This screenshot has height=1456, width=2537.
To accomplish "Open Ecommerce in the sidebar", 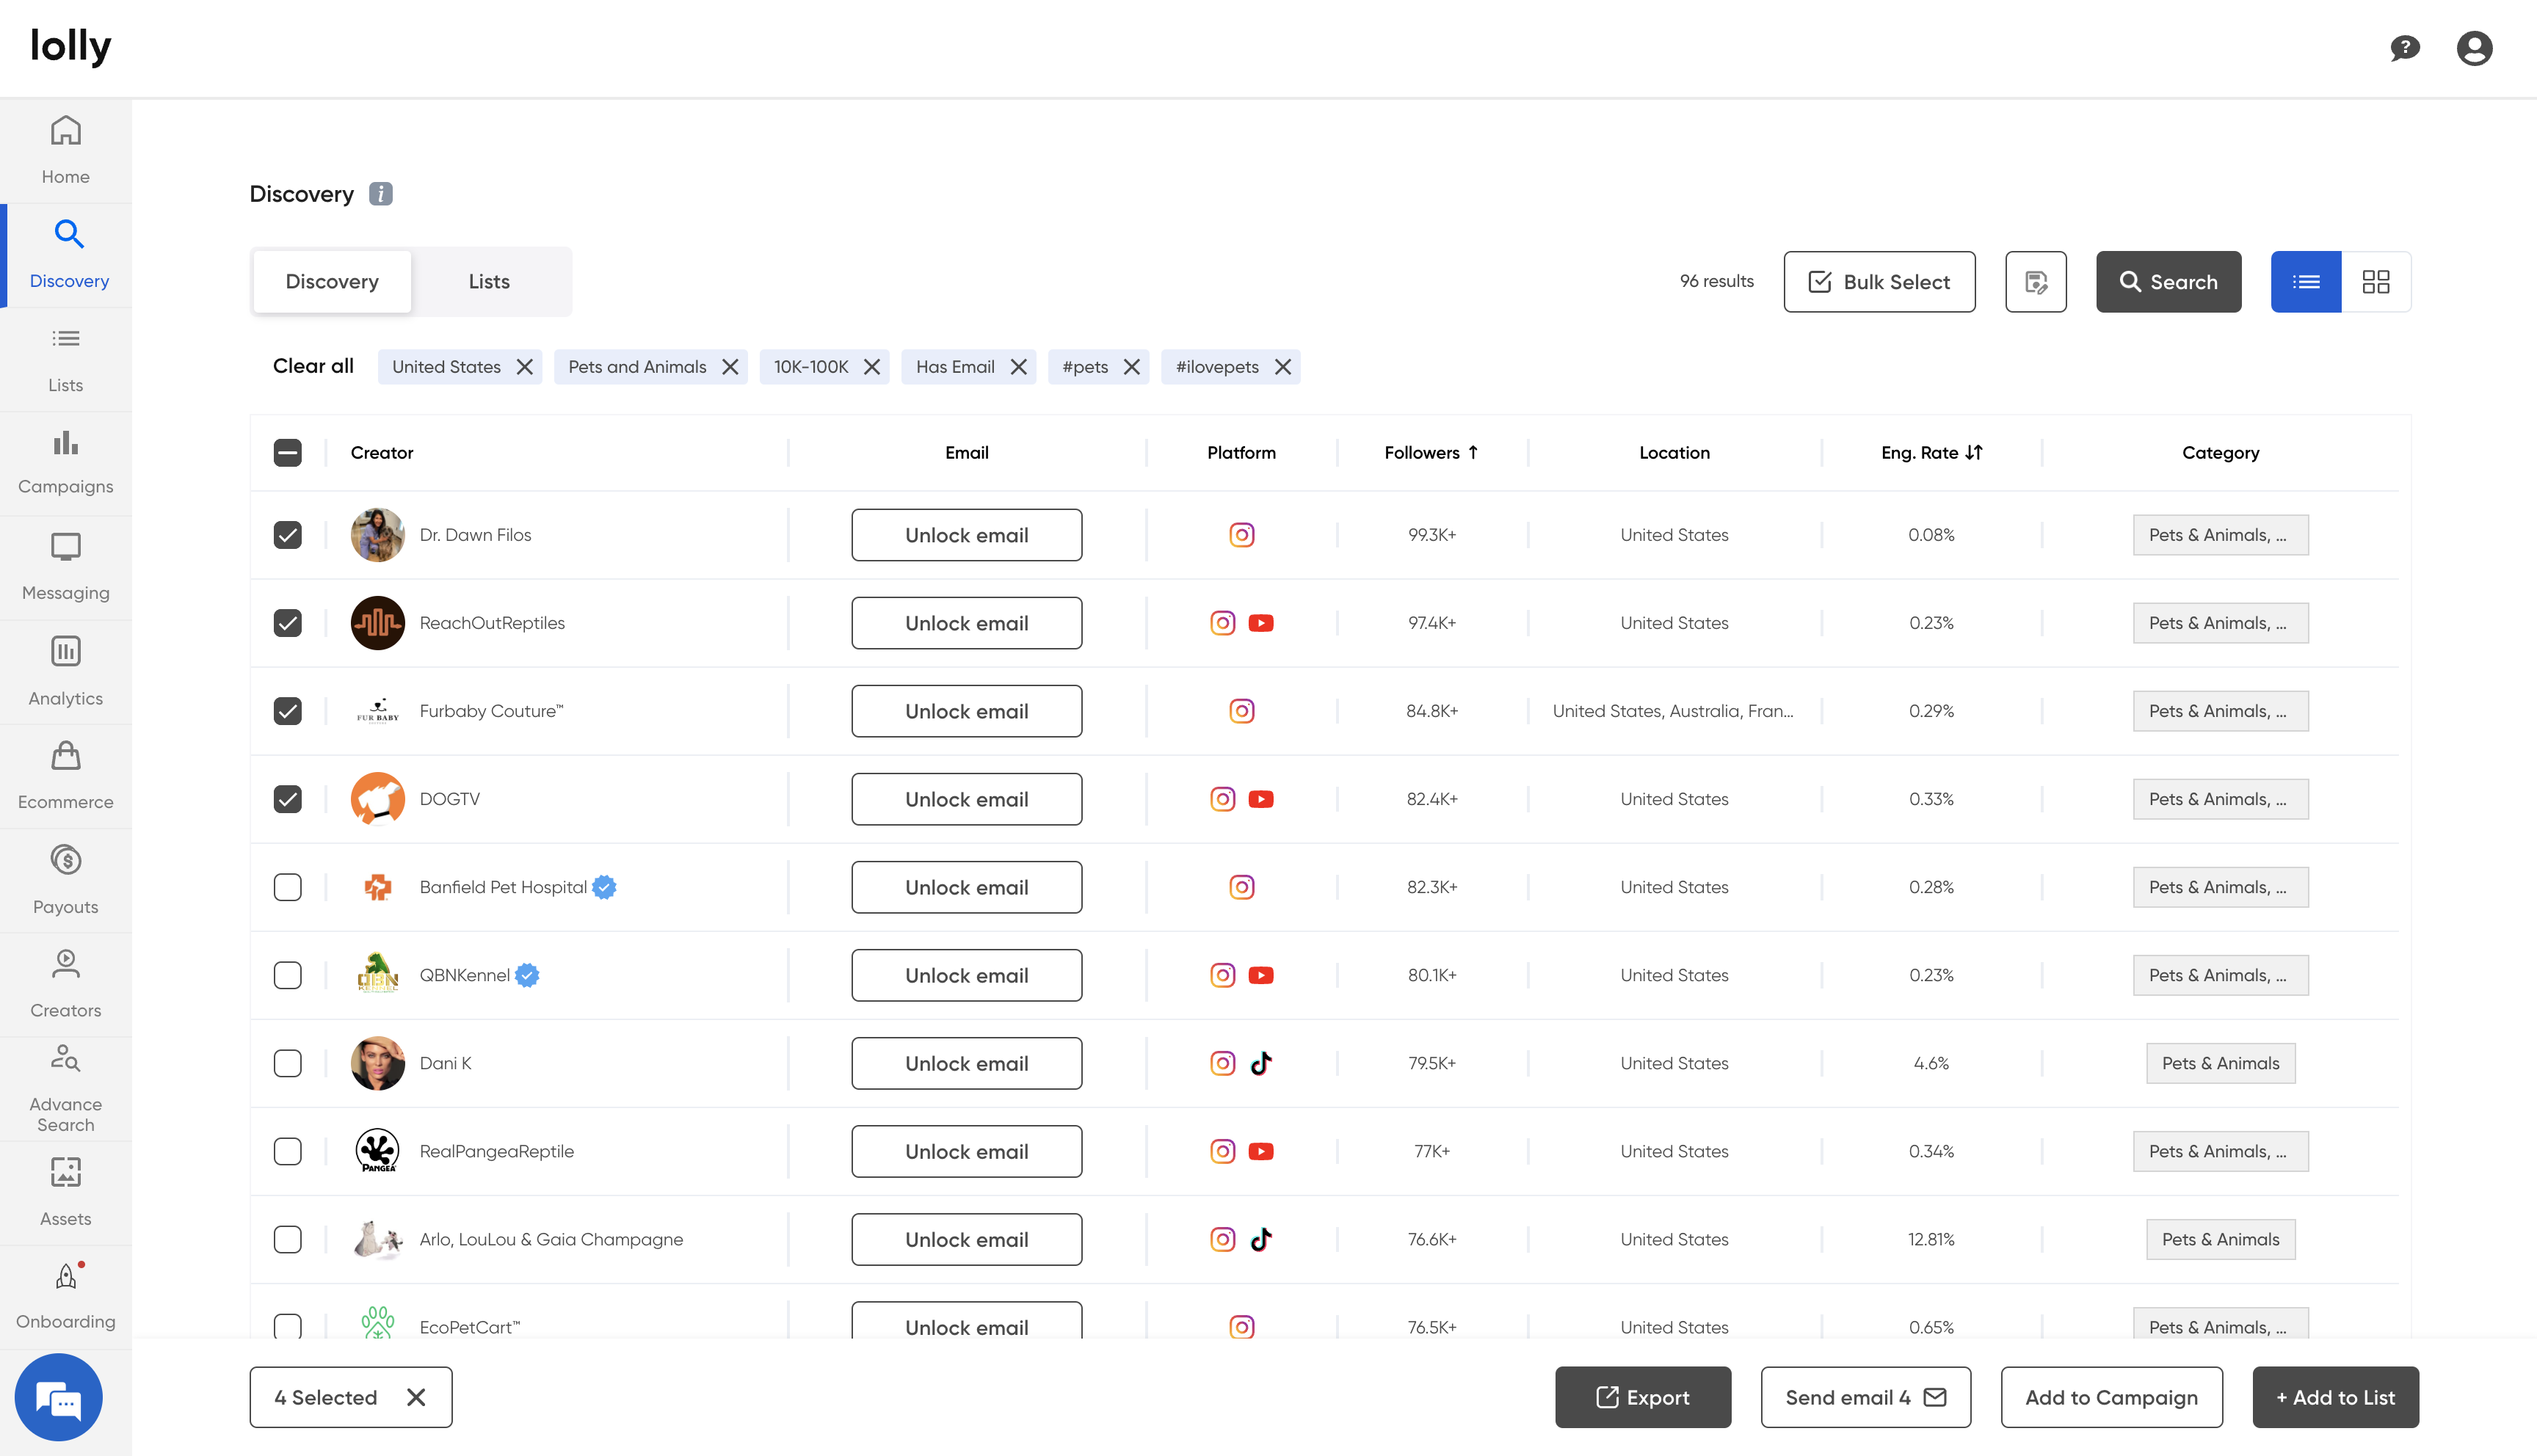I will (x=66, y=776).
